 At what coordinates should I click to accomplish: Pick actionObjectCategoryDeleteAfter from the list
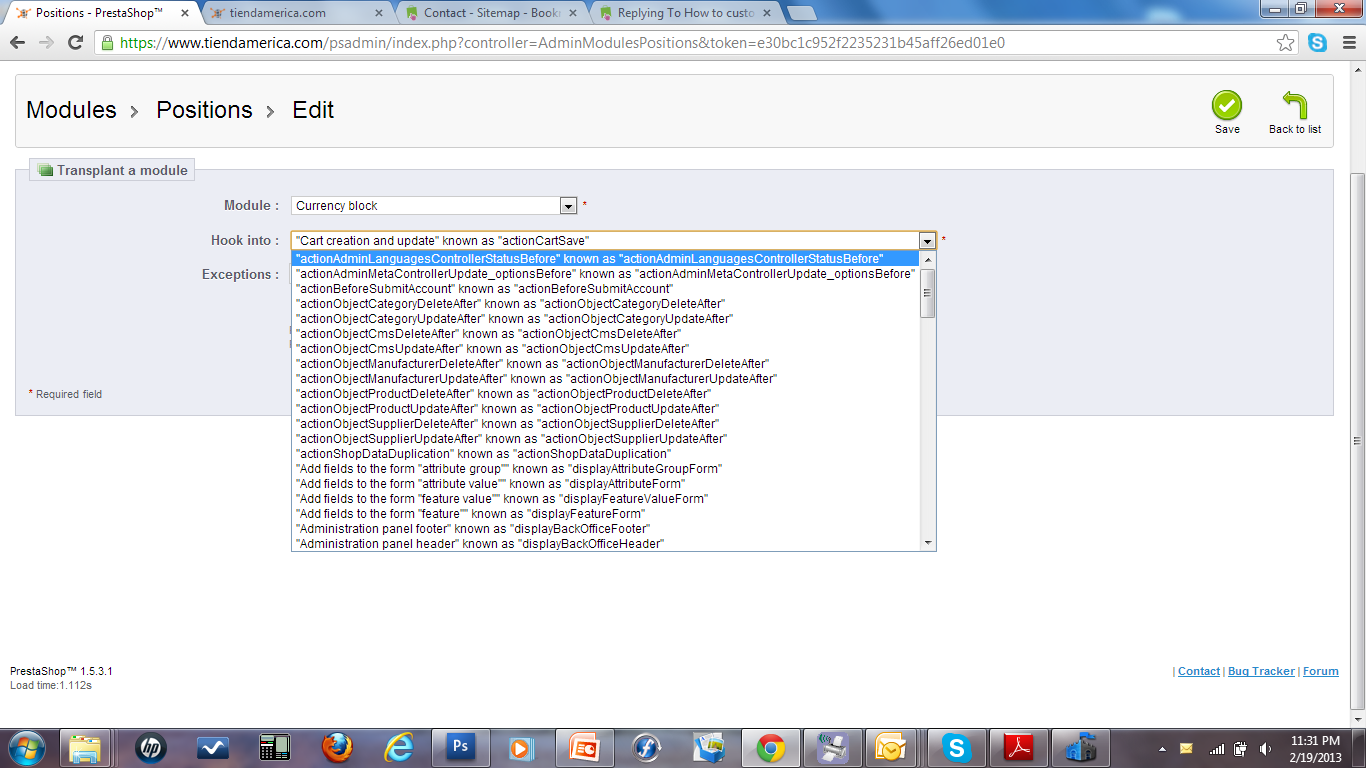(605, 304)
